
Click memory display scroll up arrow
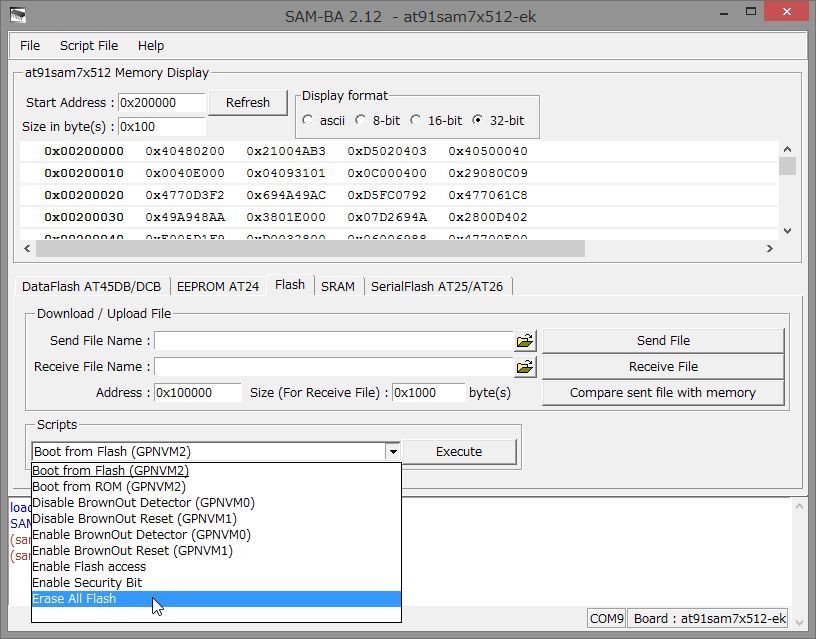point(787,149)
